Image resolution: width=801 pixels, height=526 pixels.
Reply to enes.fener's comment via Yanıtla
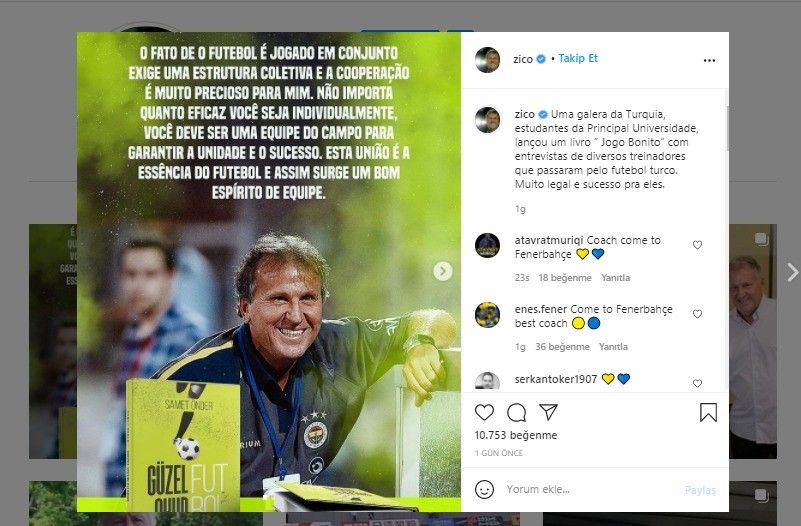(x=613, y=347)
